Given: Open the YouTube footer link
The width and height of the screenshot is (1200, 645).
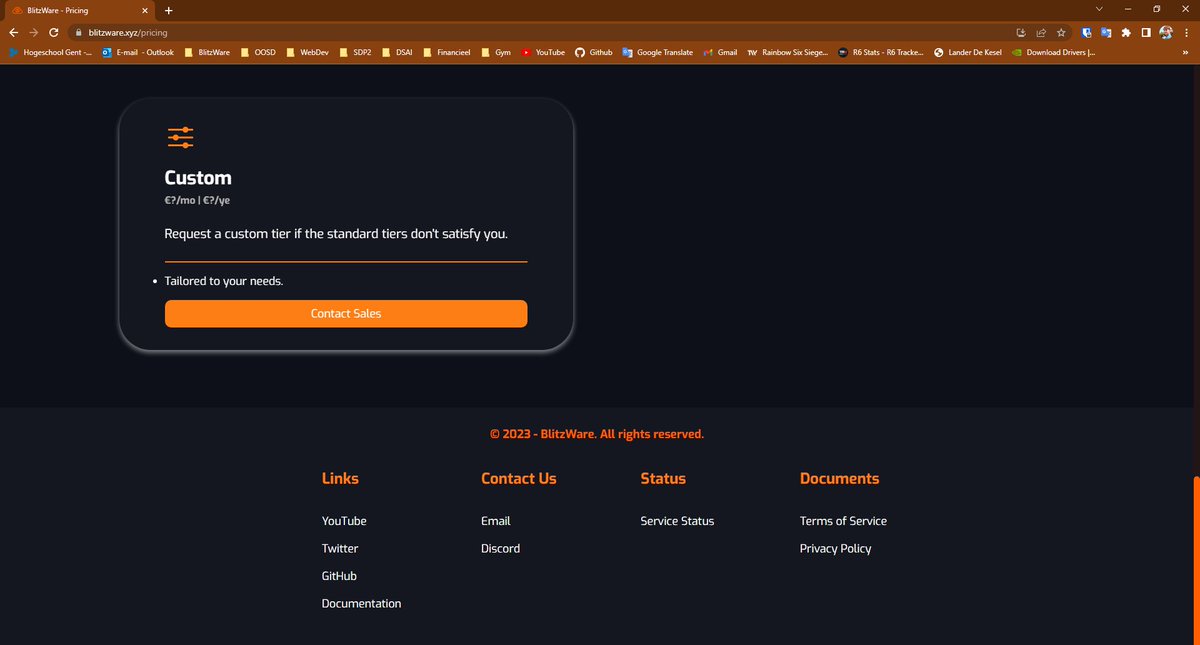Looking at the screenshot, I should click(x=344, y=521).
